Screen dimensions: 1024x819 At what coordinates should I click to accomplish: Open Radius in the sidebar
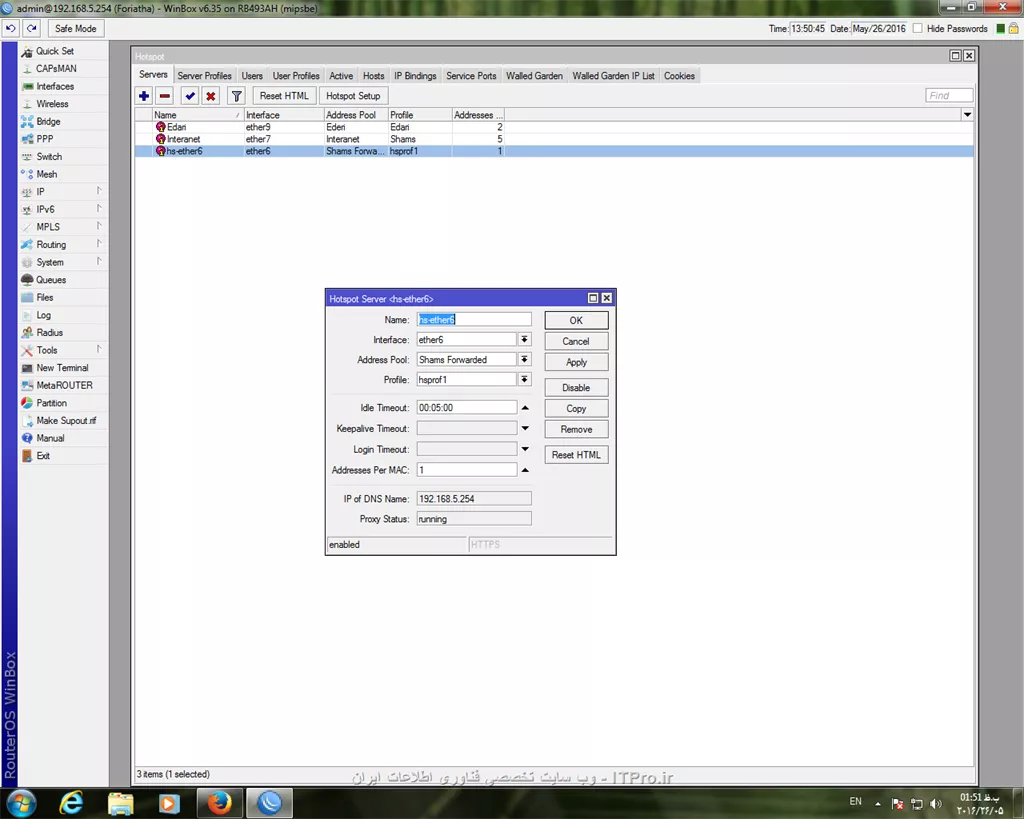point(63,332)
